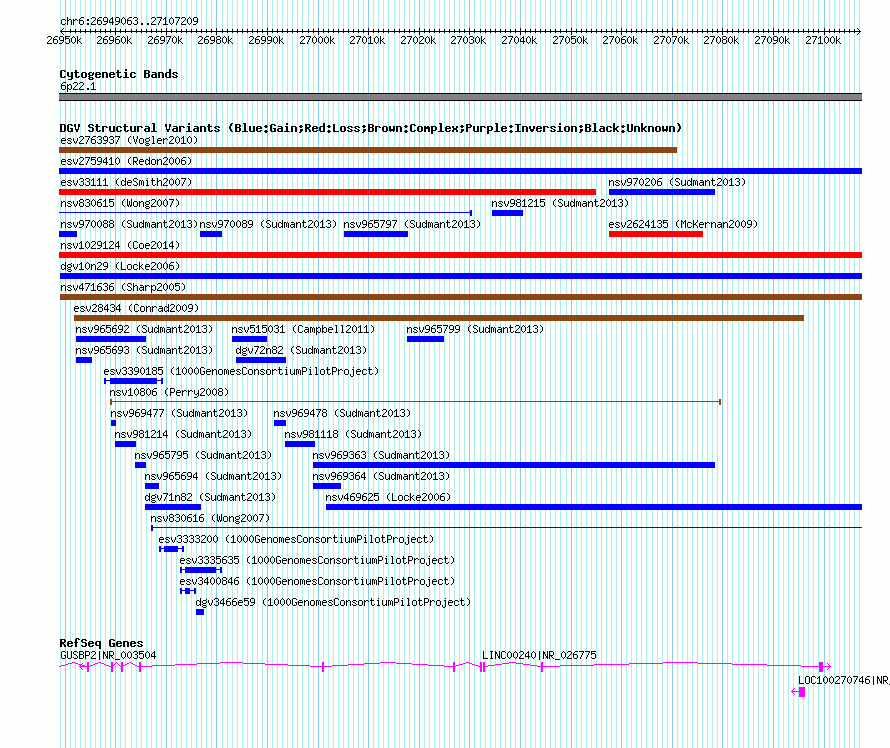Select nsv969478 (Sudmant2013) label

coord(342,413)
